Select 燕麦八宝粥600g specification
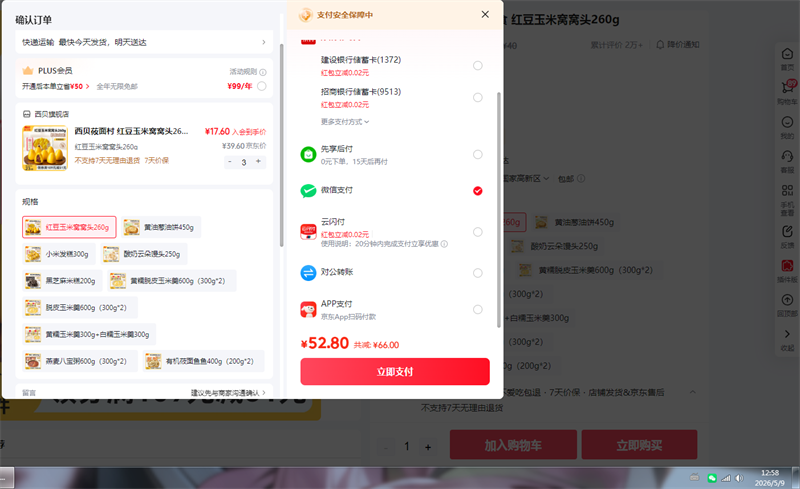This screenshot has height=489, width=800. tap(80, 361)
